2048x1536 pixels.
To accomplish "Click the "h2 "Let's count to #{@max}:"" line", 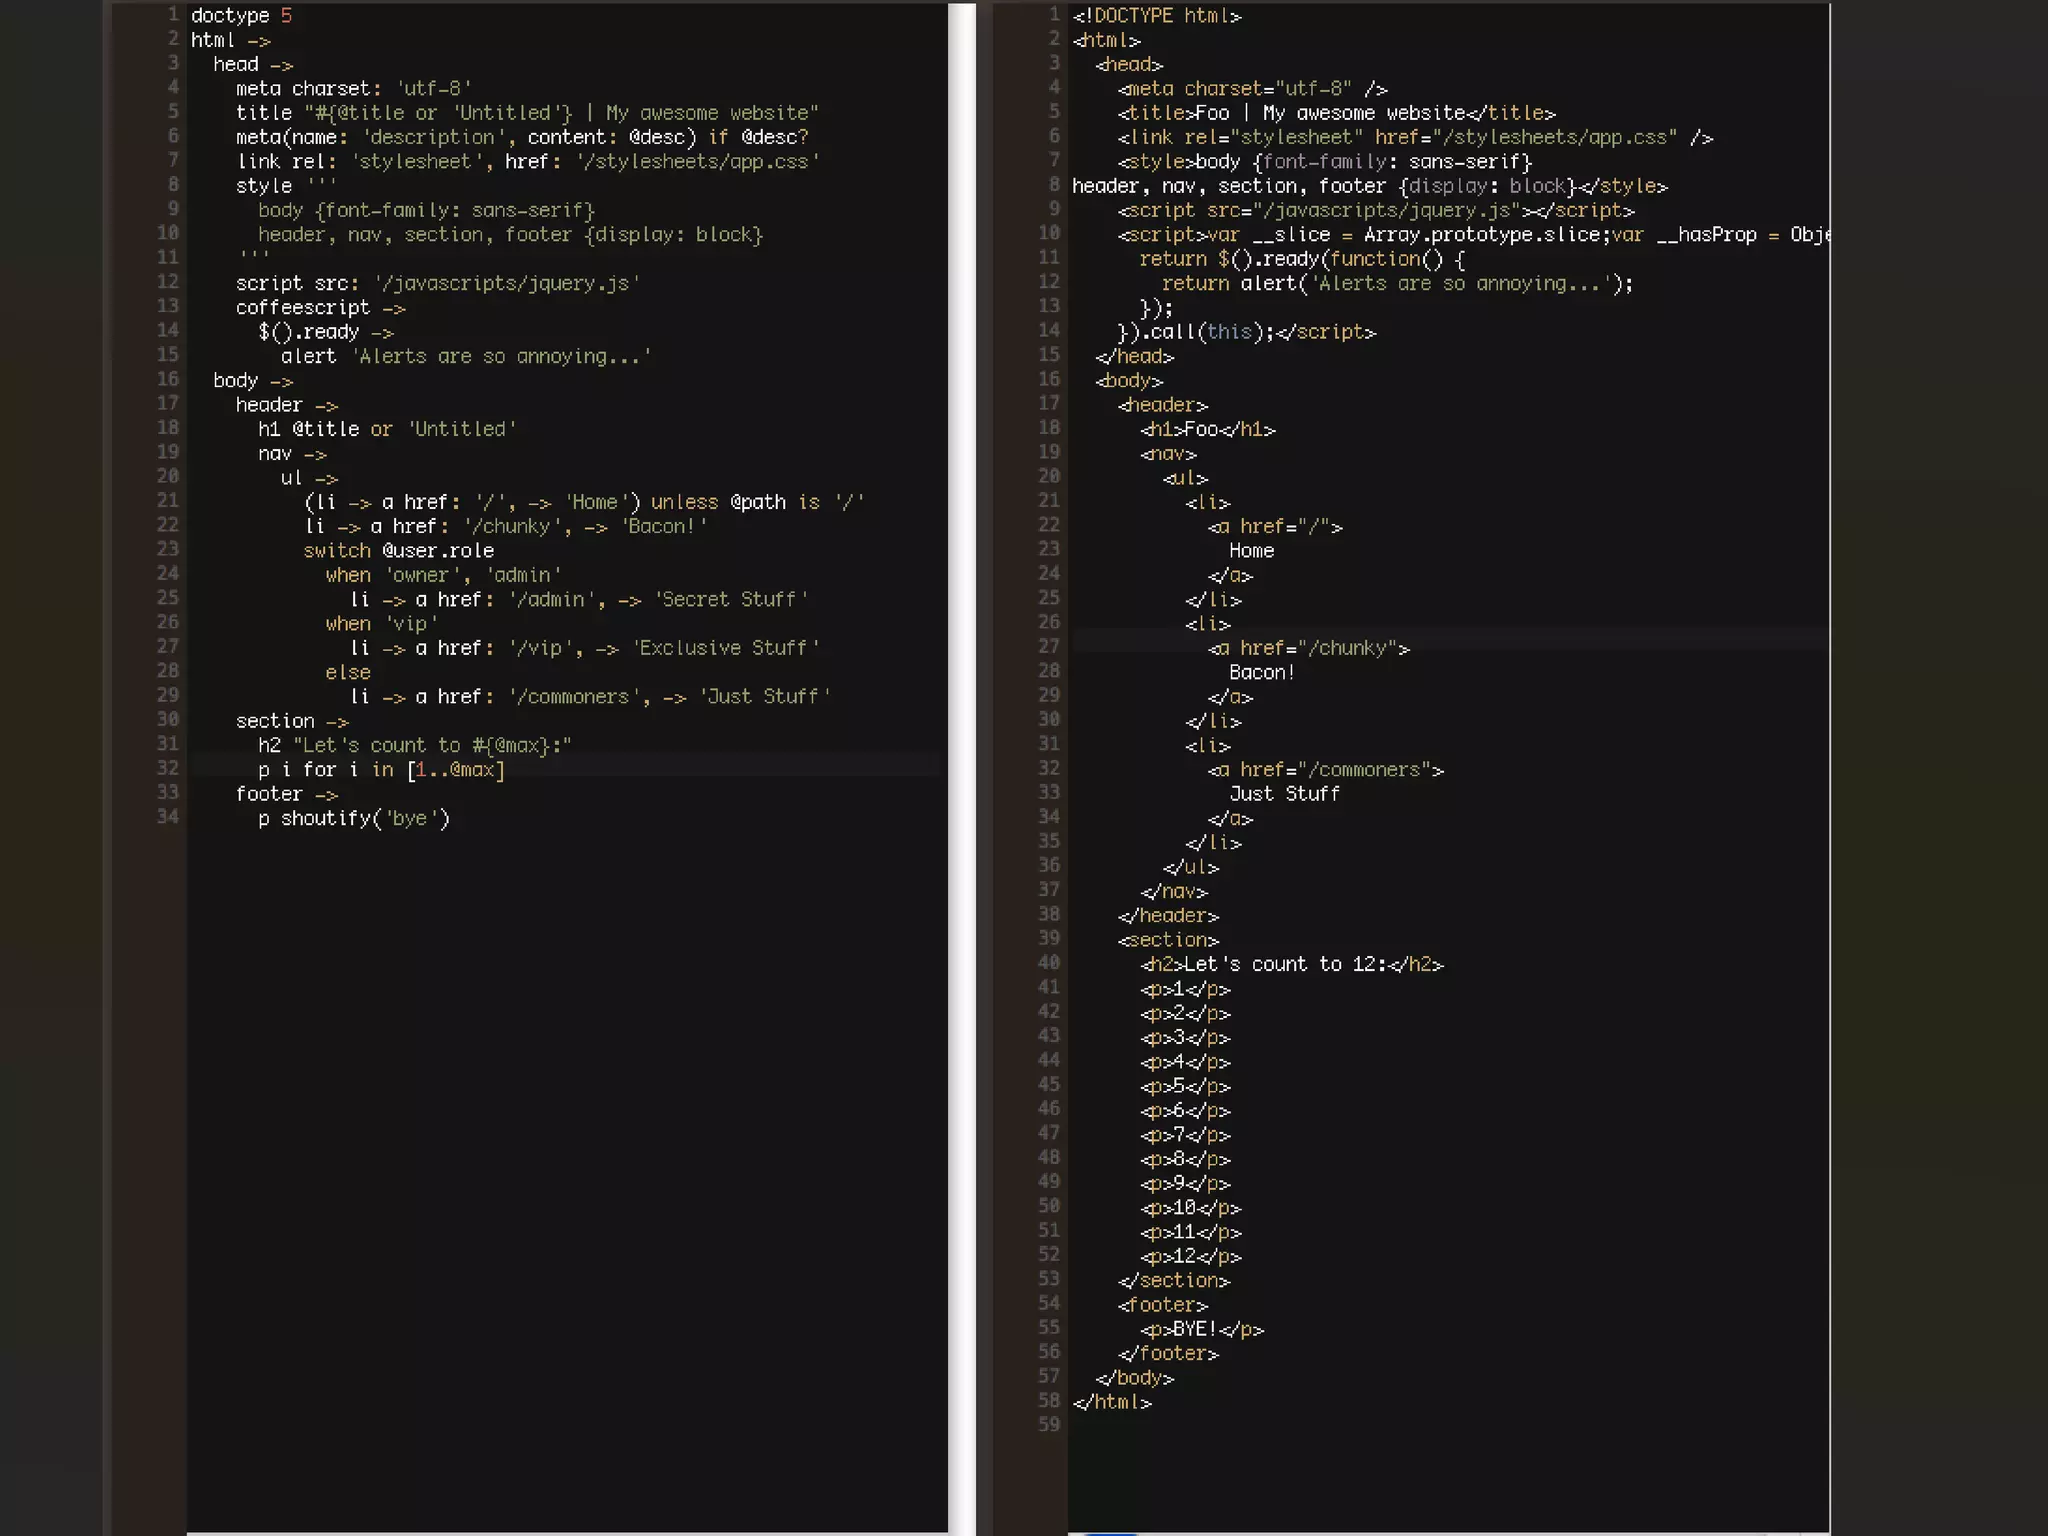I will click(x=414, y=746).
